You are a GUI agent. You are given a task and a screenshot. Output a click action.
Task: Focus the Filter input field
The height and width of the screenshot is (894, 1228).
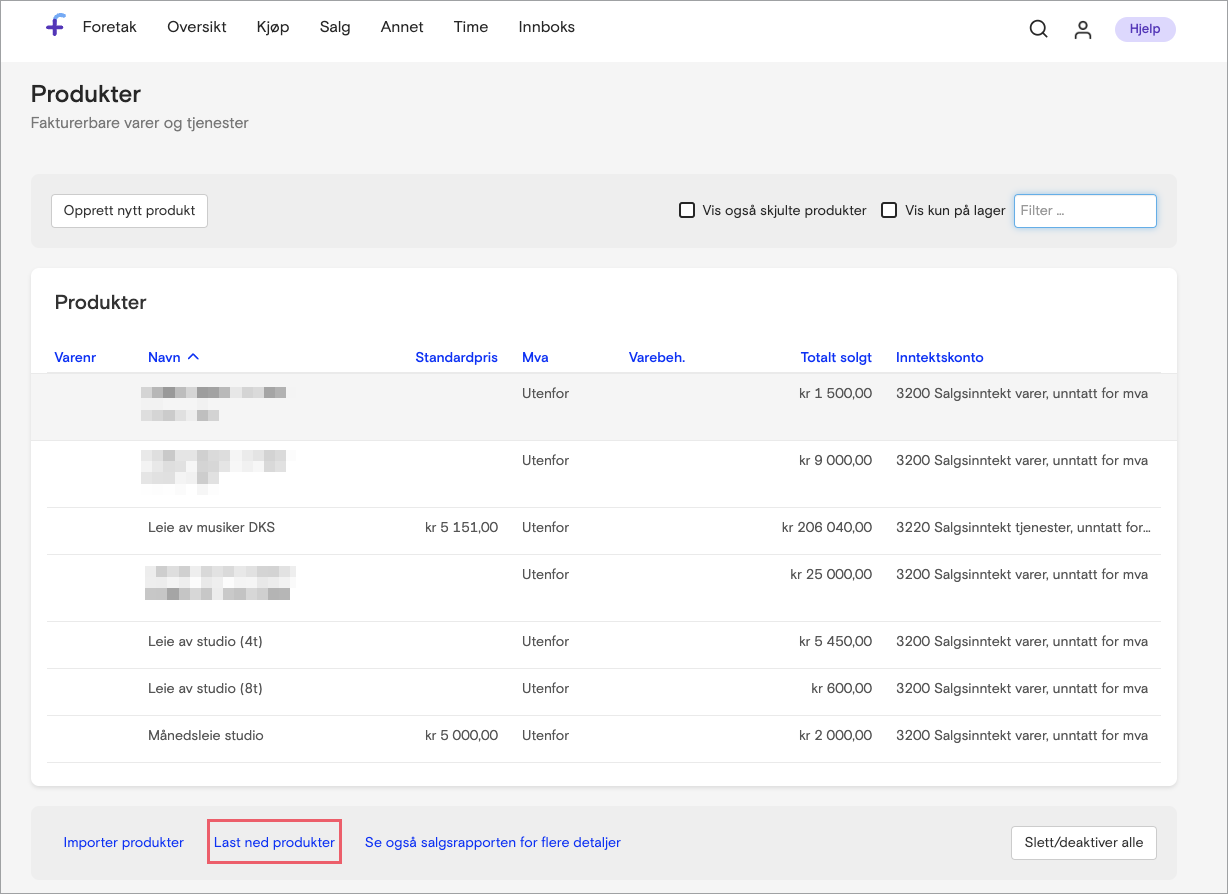pyautogui.click(x=1085, y=211)
